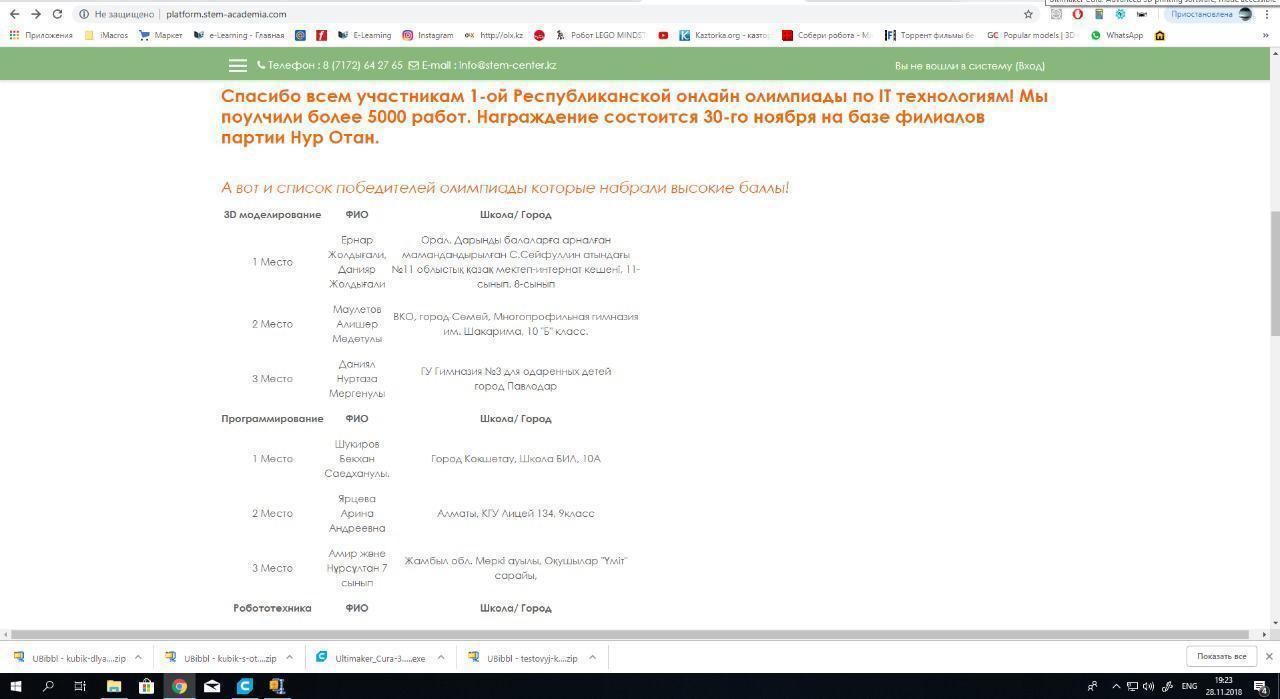The image size is (1280, 699).
Task: Open File Explorer on the taskbar
Action: (x=114, y=686)
